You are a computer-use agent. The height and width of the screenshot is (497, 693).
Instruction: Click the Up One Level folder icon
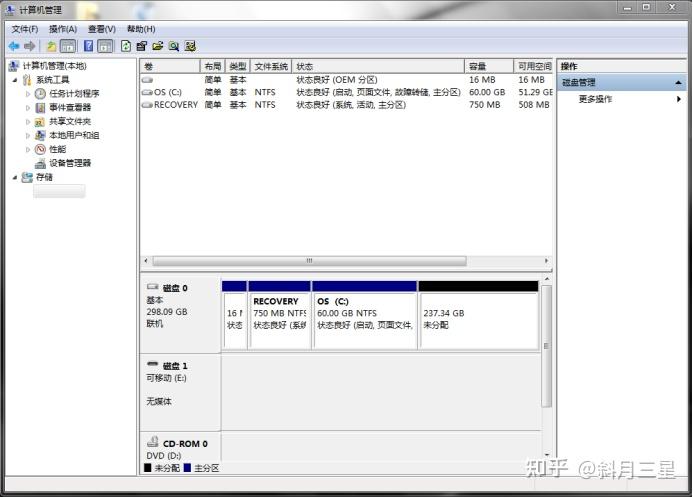pyautogui.click(x=51, y=46)
